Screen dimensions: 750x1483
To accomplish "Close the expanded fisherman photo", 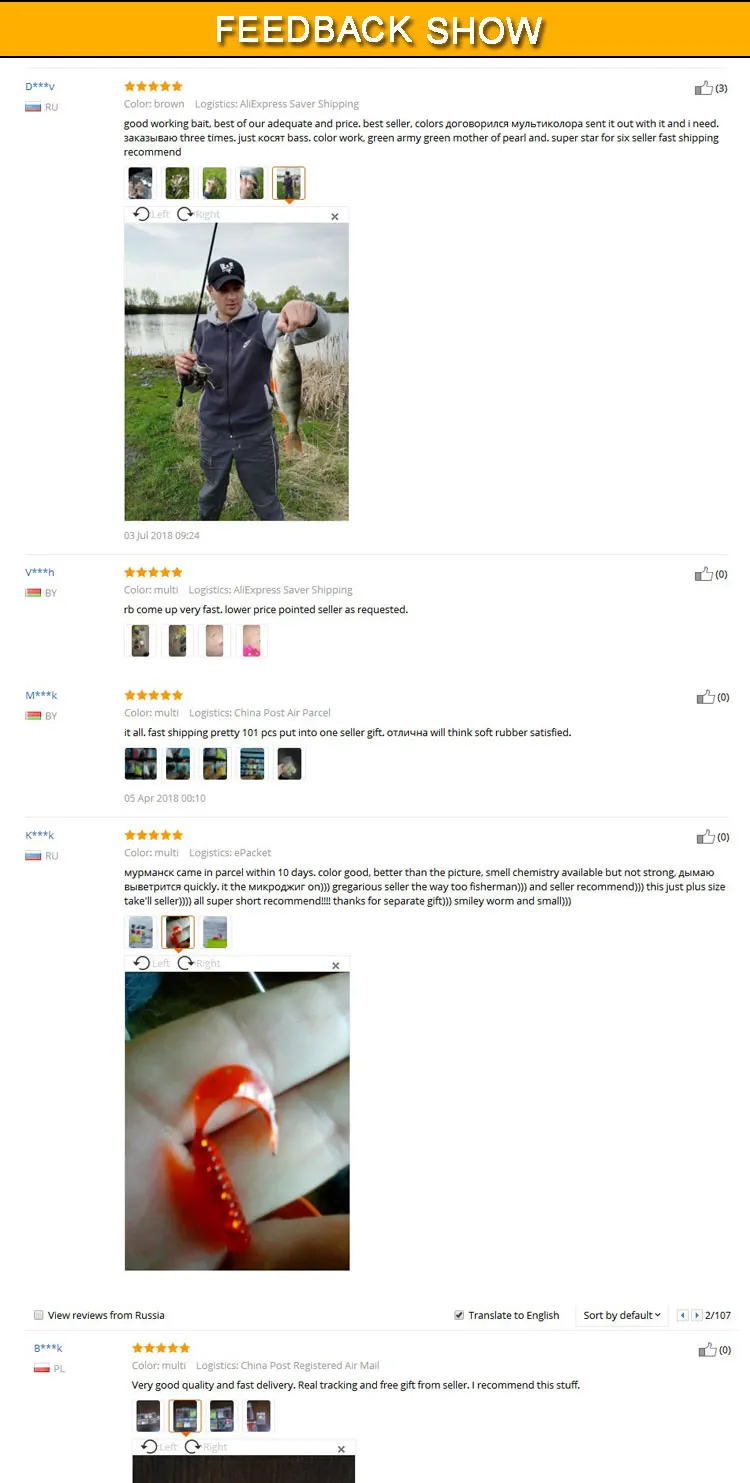I will pos(335,216).
